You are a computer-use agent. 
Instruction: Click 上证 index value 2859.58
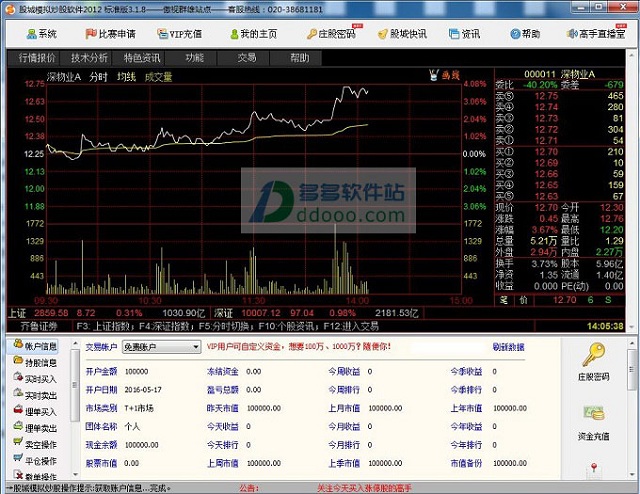pos(51,313)
